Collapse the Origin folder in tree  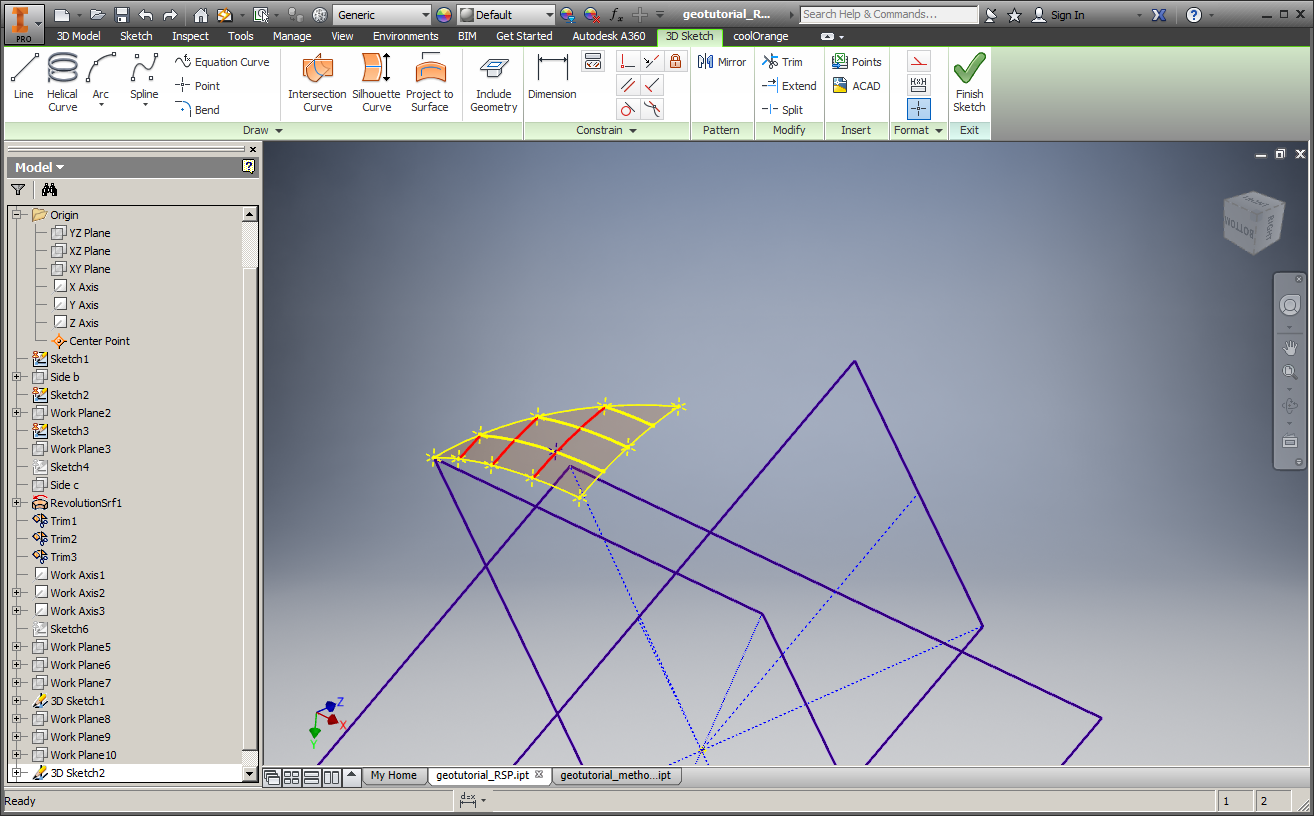pyautogui.click(x=17, y=215)
